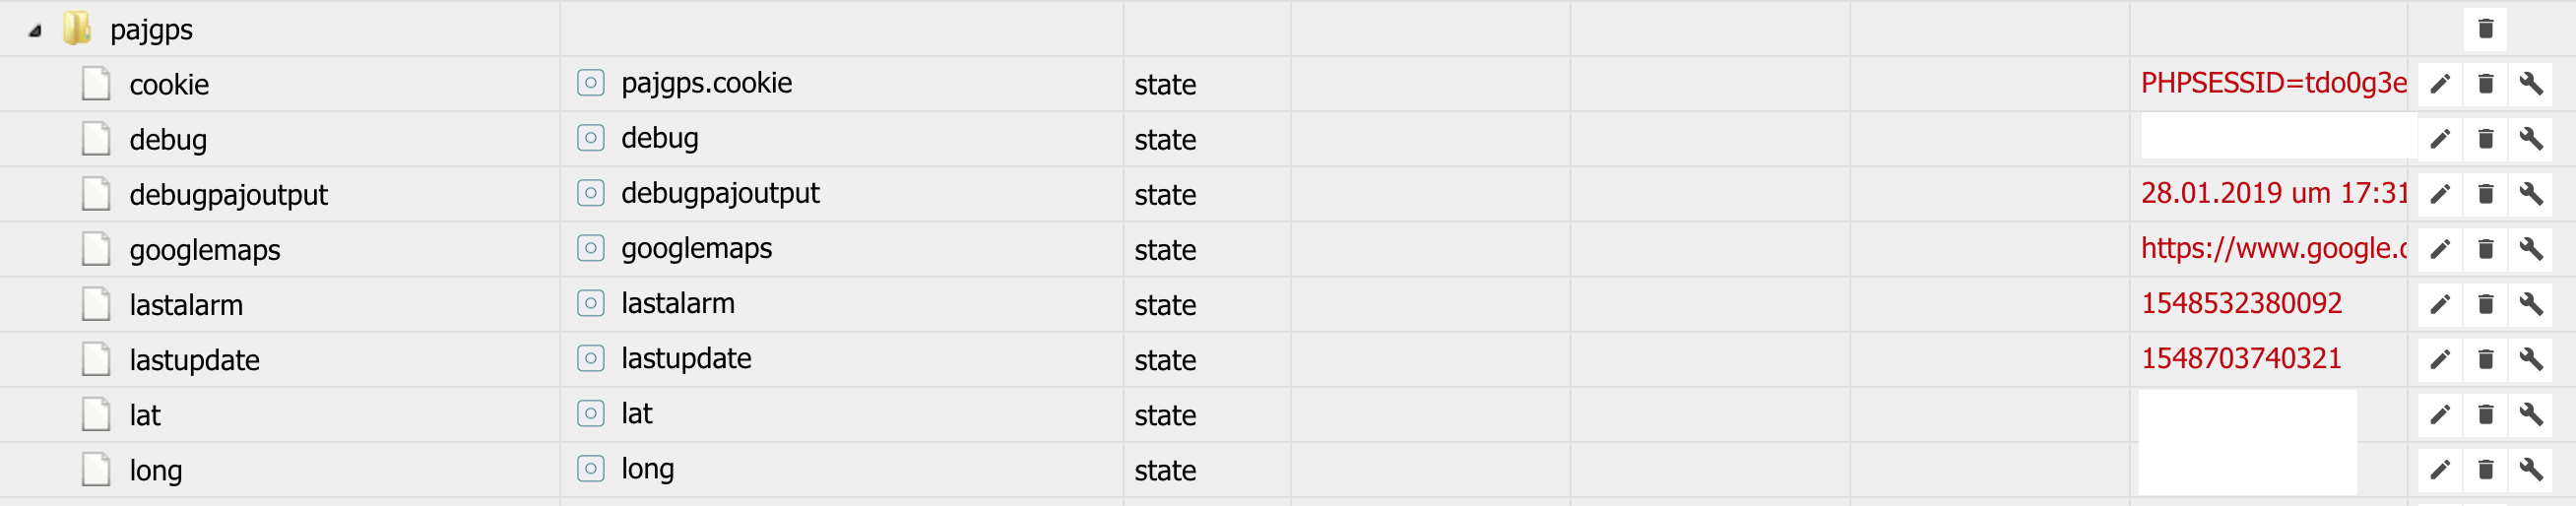
Task: Open settings wrench for debugpajoutput
Action: coord(2531,194)
